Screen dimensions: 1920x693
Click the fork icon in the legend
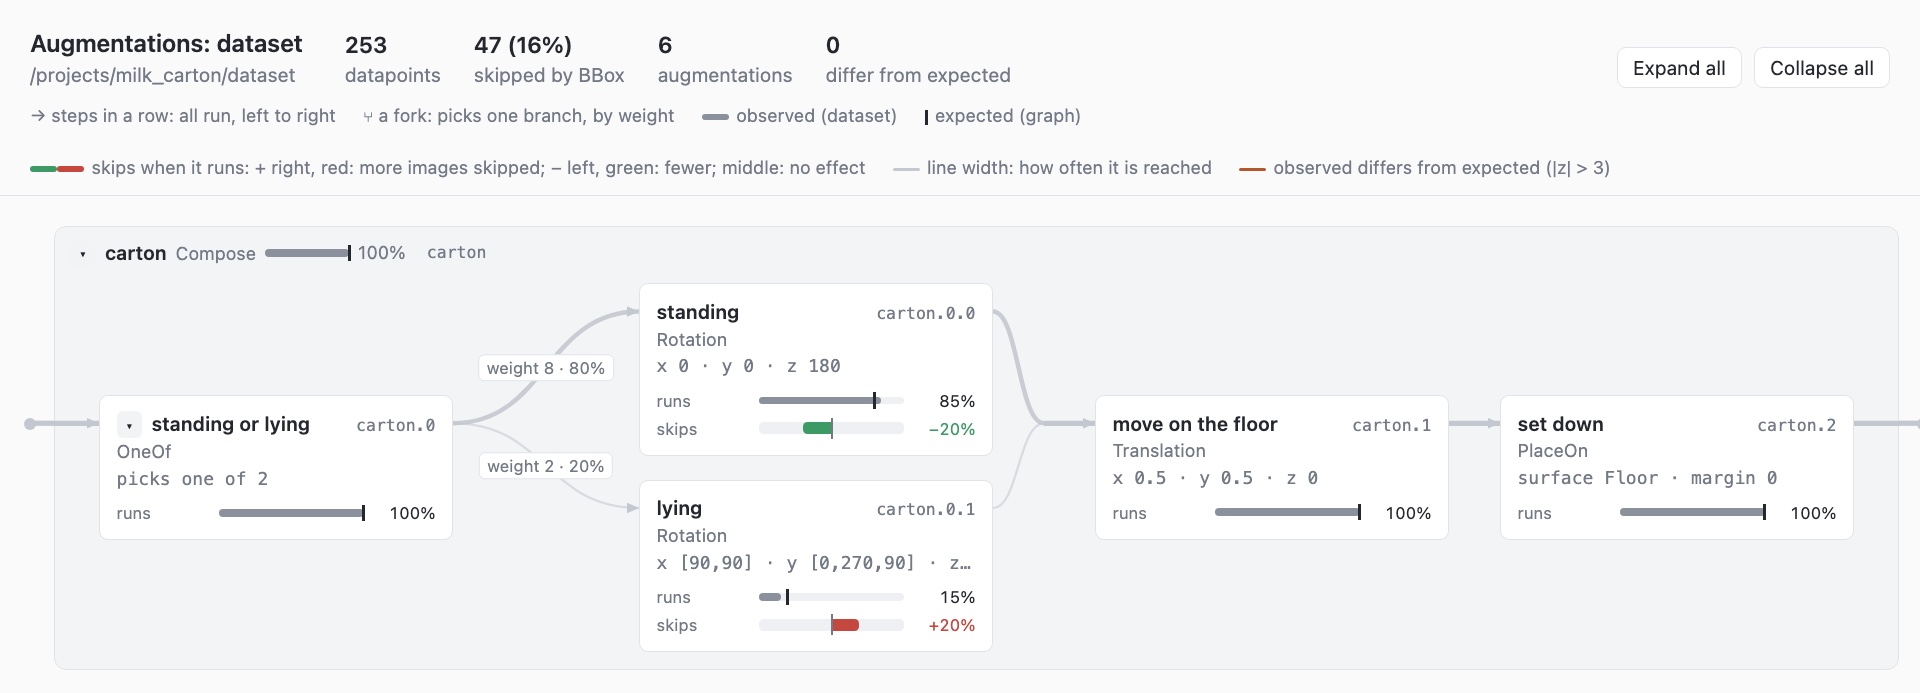368,117
